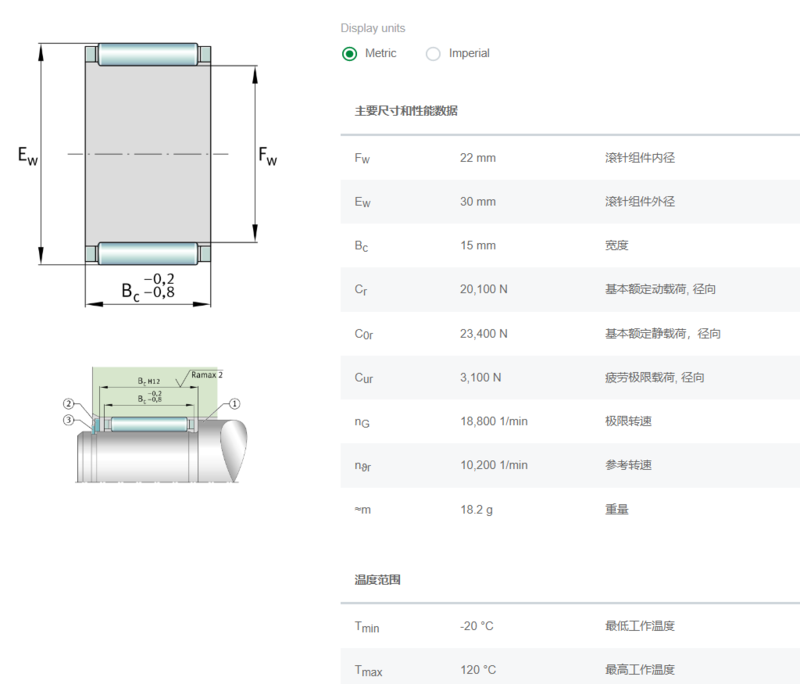Click the Bc symbol in the table
Viewport: 800px width, 684px height.
[x=361, y=246]
